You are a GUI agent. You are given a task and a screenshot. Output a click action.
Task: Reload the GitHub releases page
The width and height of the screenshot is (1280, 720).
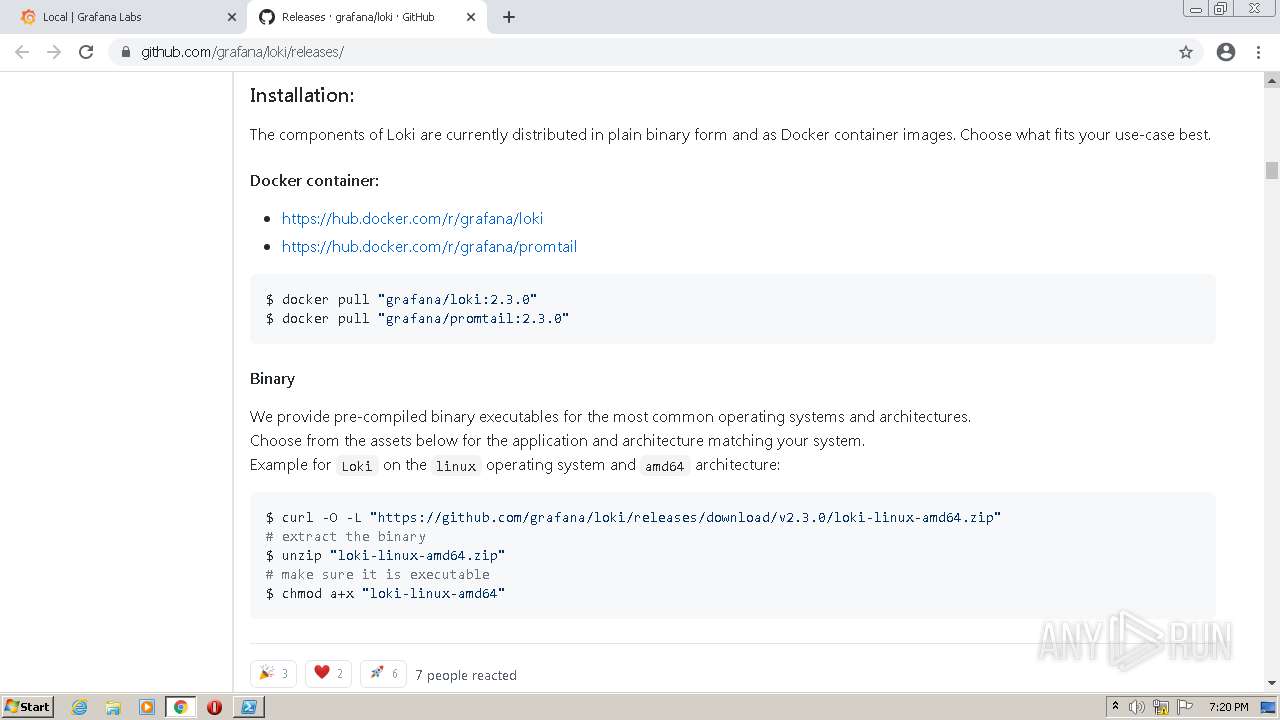(86, 52)
